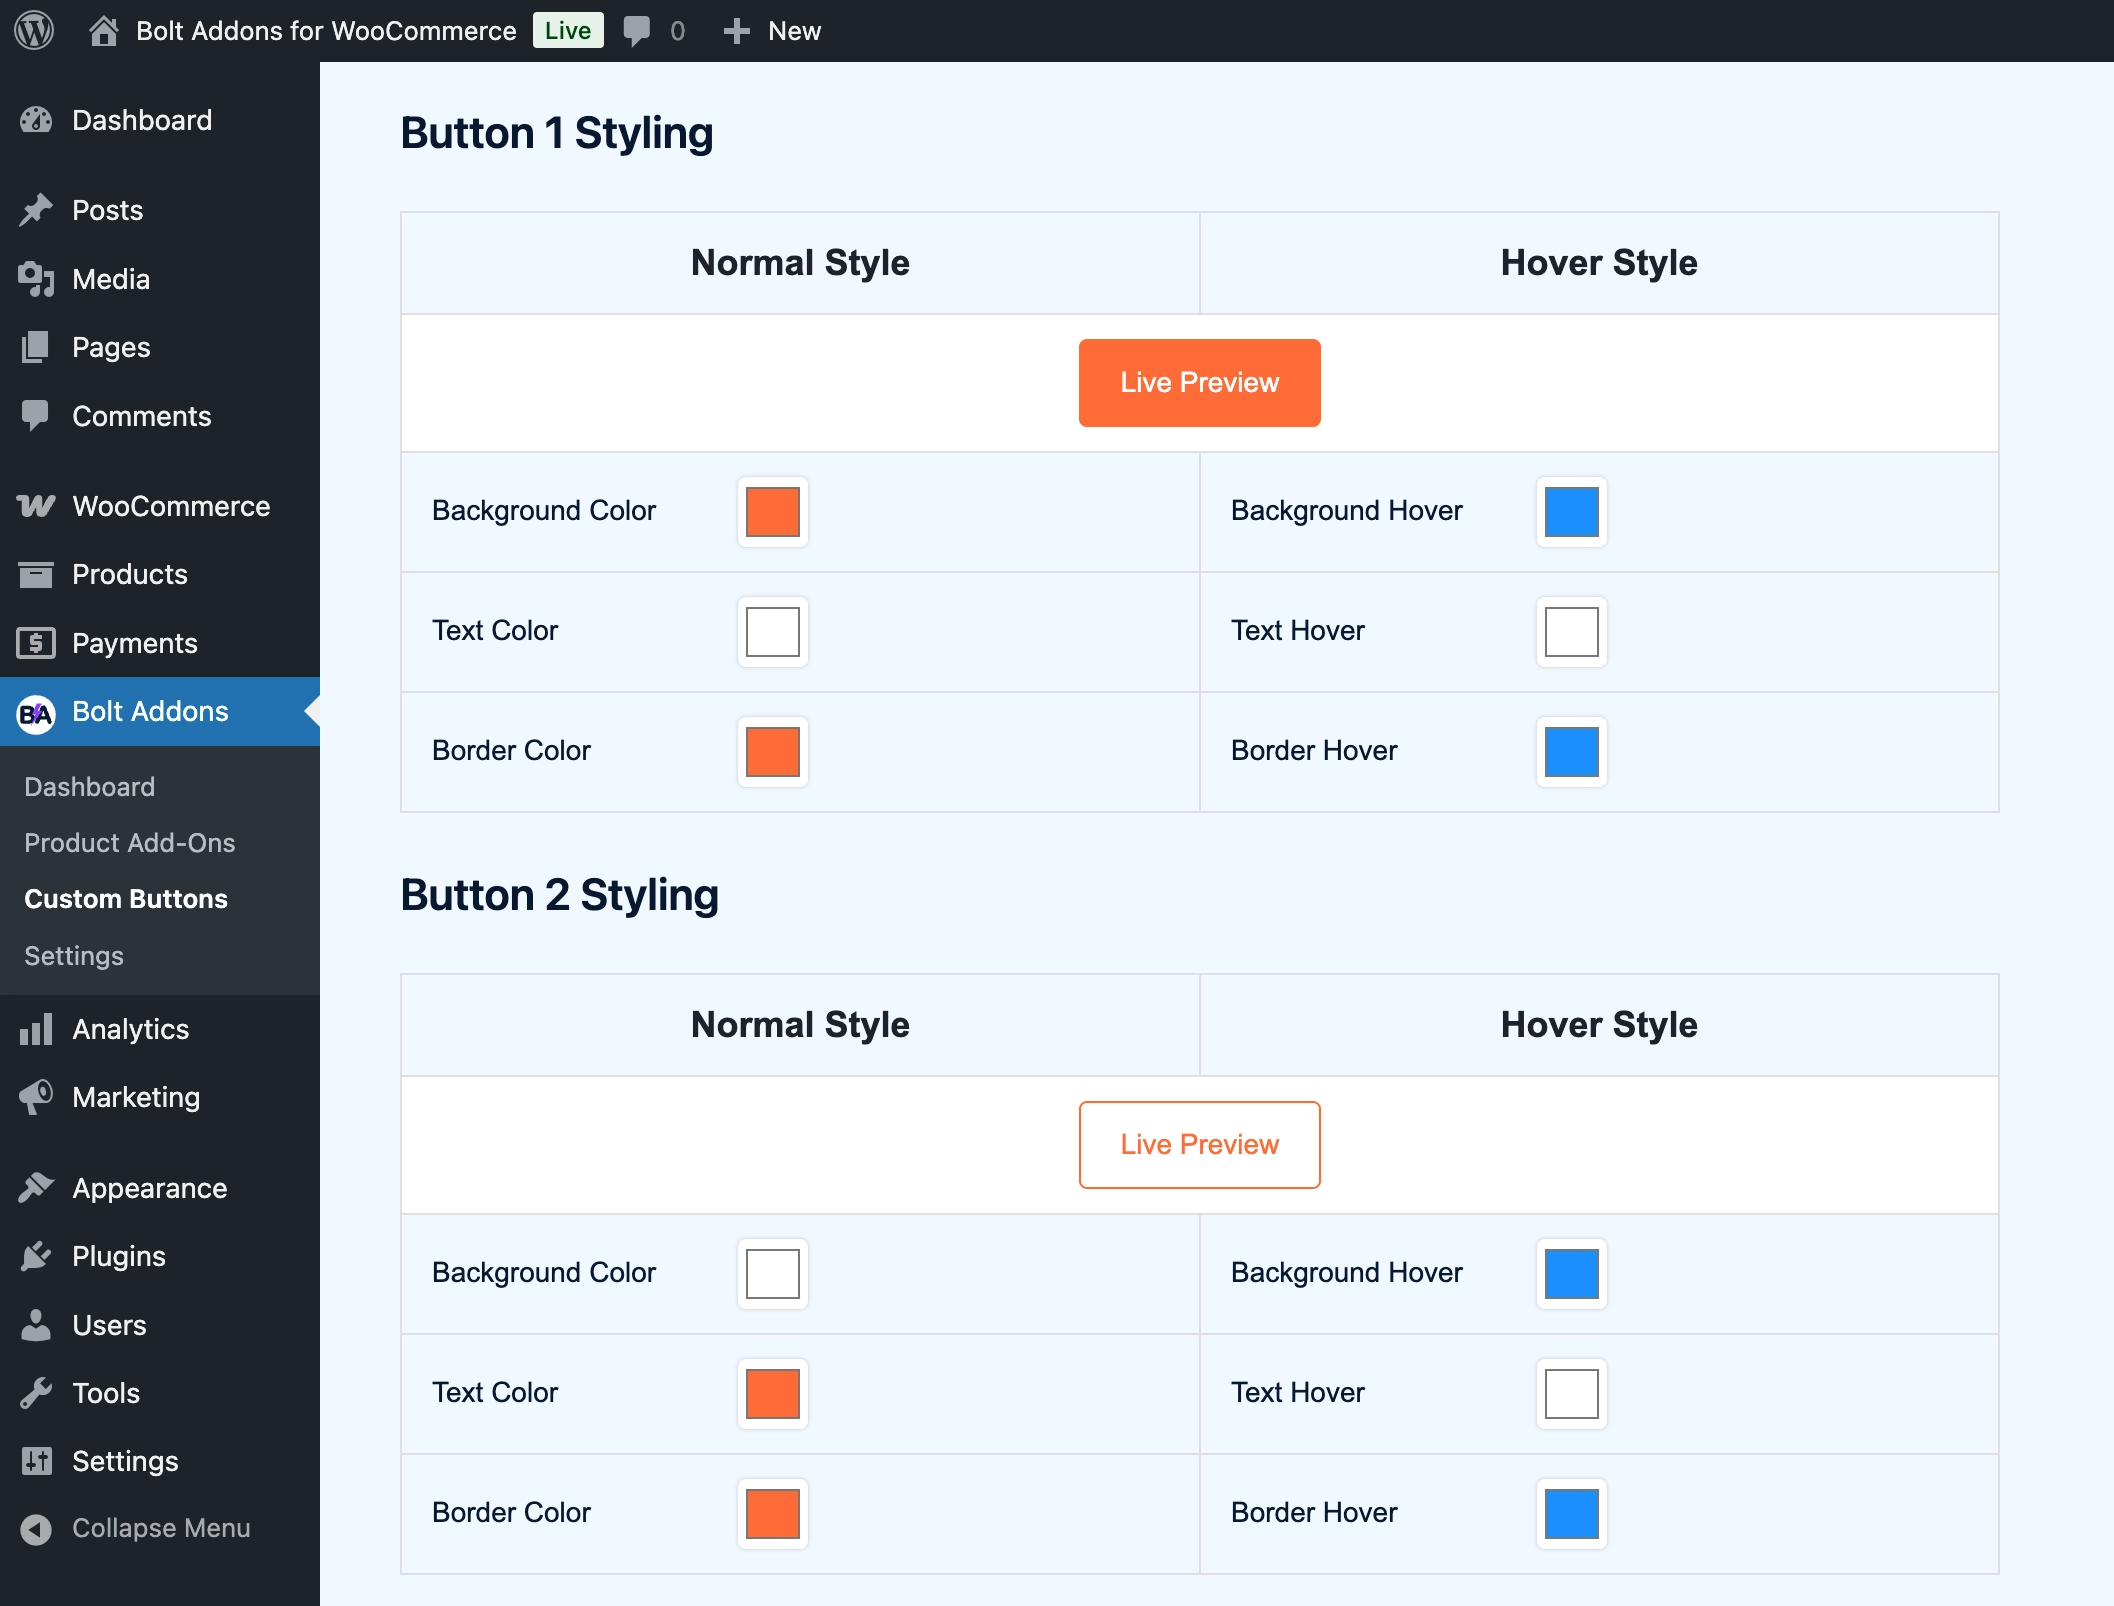Click the Live status badge in admin bar

point(567,31)
